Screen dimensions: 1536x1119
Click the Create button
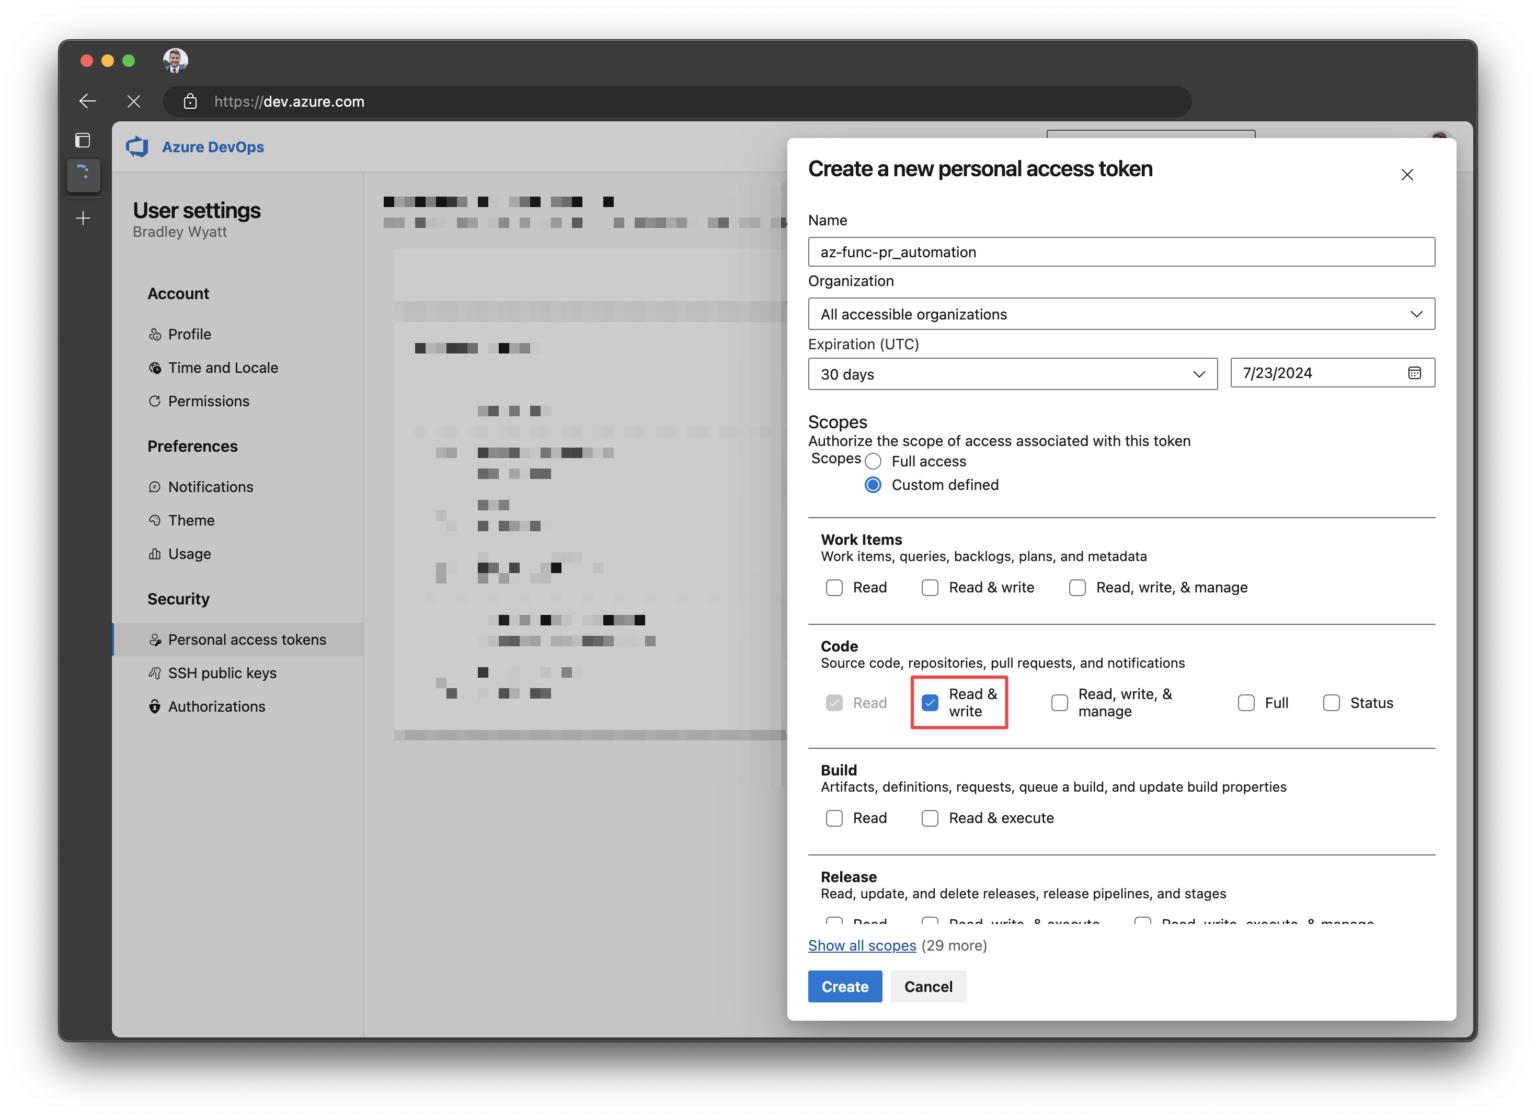845,987
